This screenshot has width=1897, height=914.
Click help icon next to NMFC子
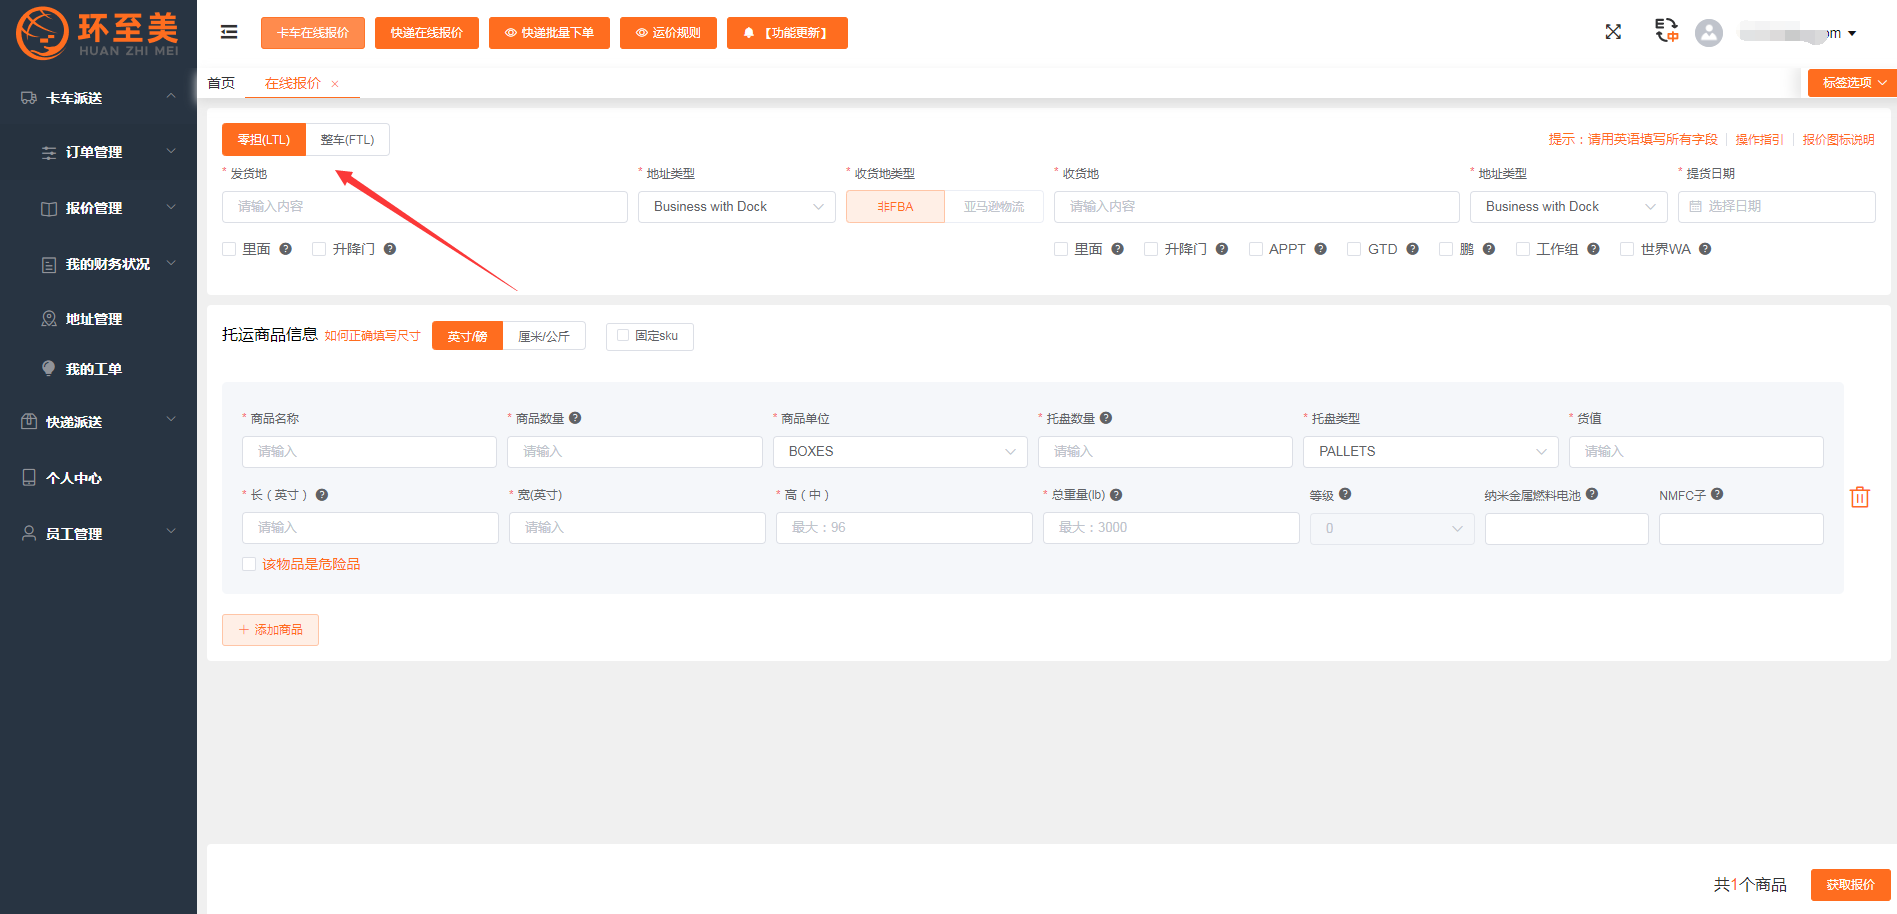(1717, 494)
